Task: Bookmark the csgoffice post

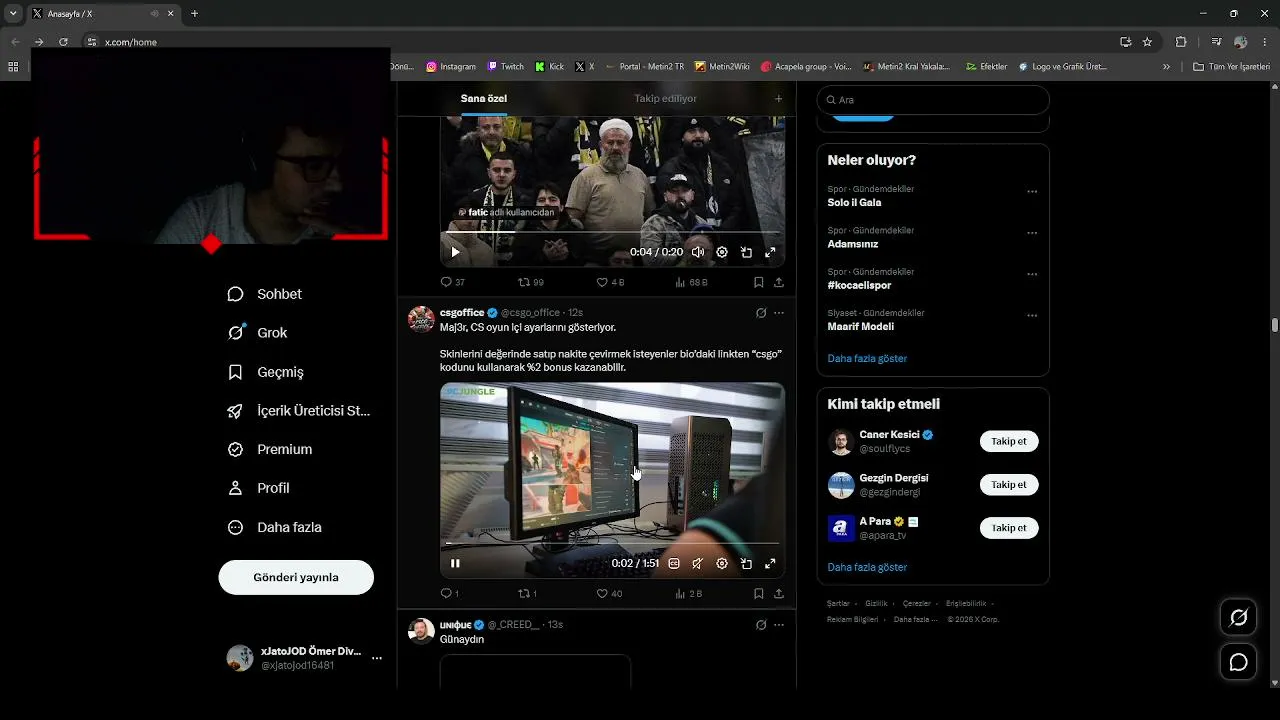Action: (759, 593)
